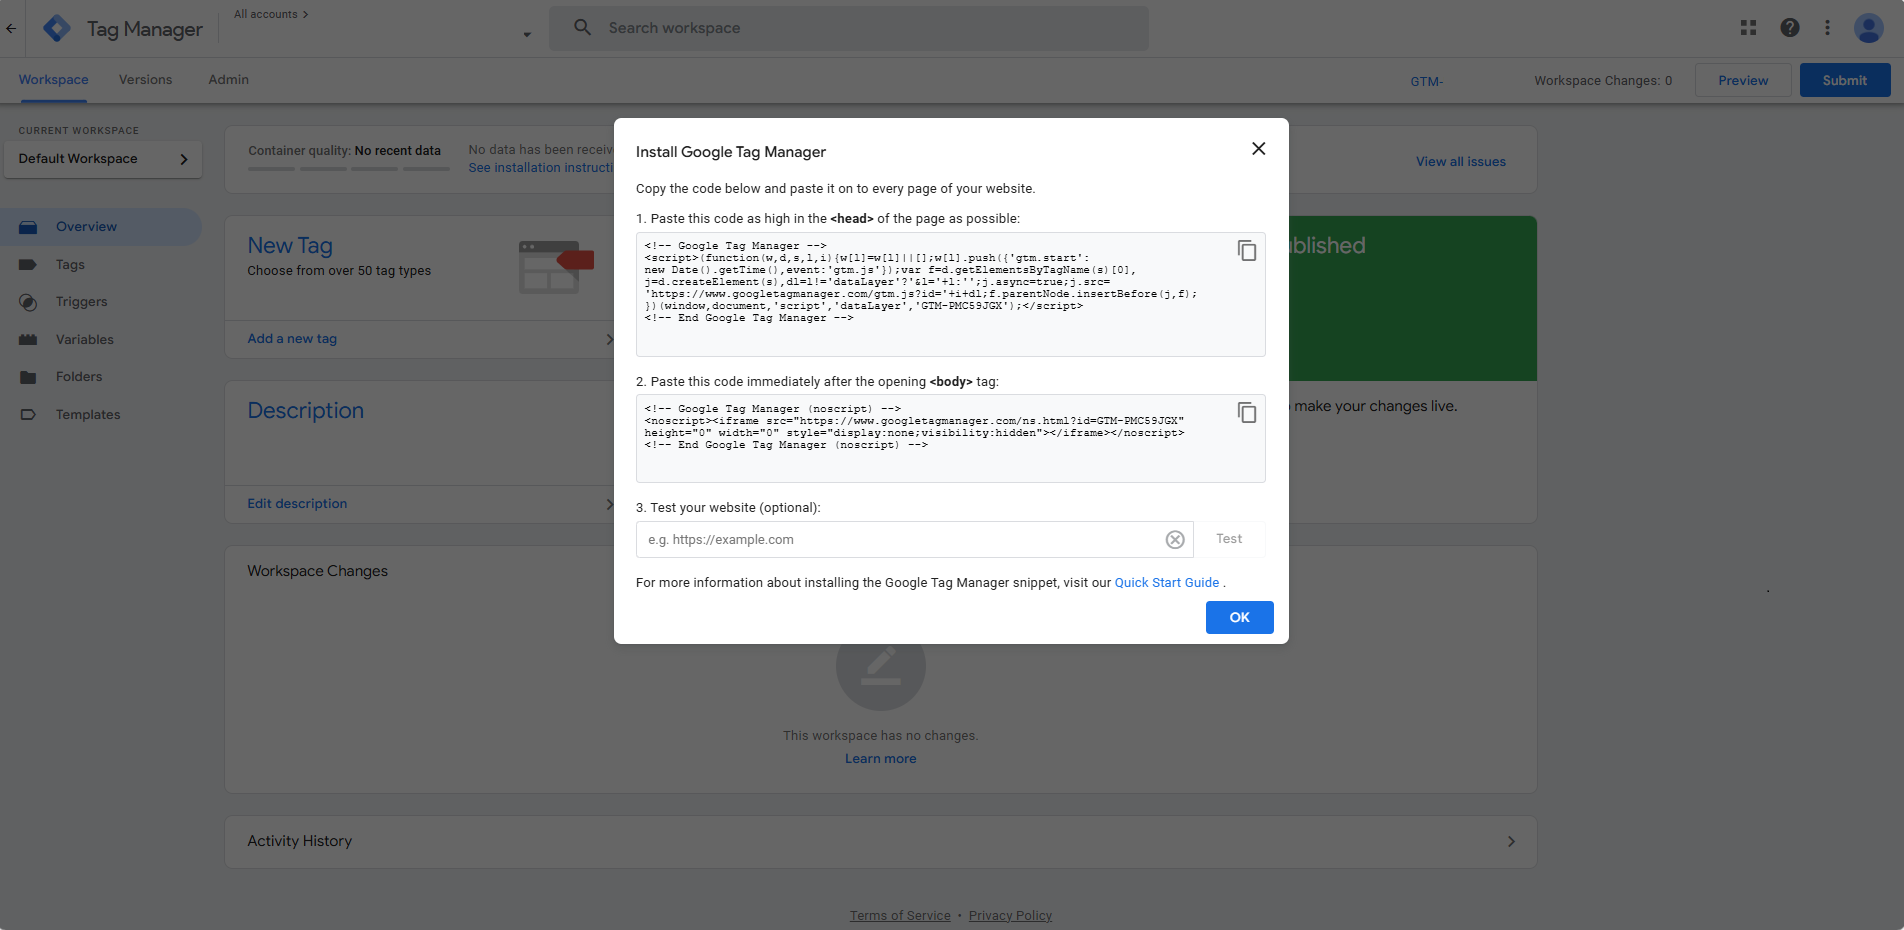
Task: Click the Templates sidebar icon
Action: pyautogui.click(x=28, y=415)
